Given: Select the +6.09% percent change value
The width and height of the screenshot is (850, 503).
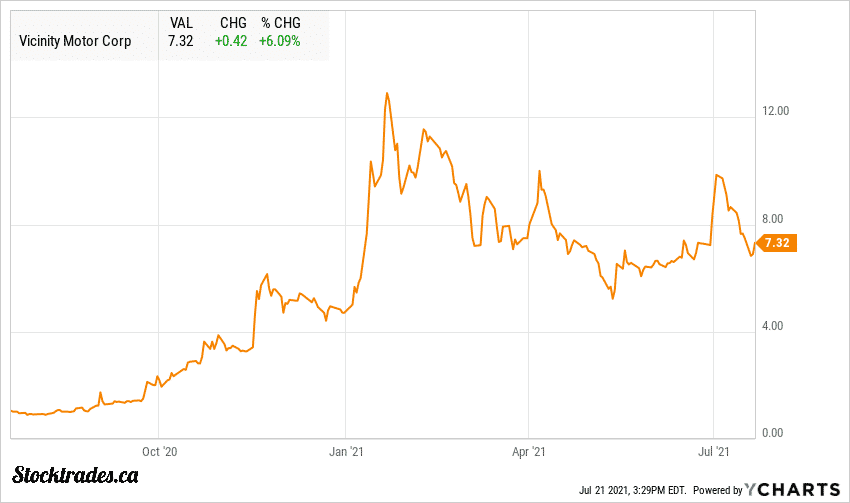Looking at the screenshot, I should click(279, 40).
